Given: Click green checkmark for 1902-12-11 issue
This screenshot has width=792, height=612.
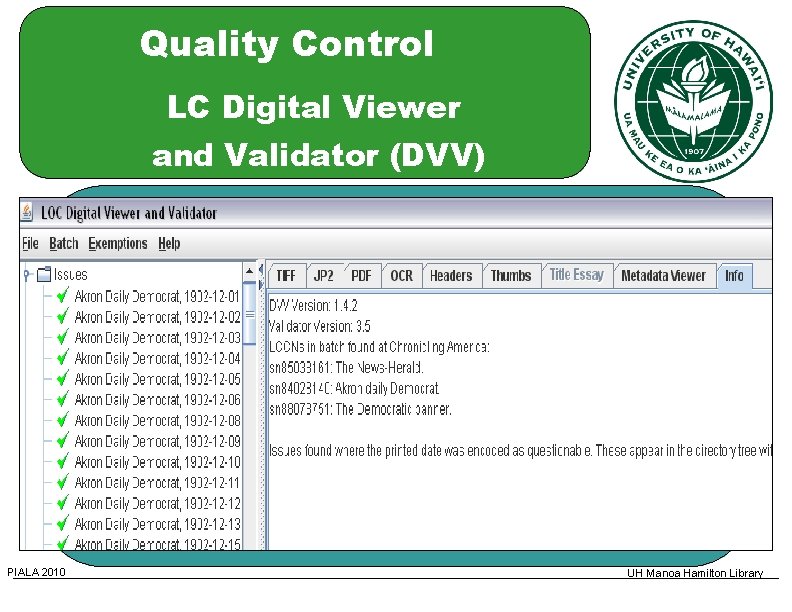Looking at the screenshot, I should 63,481.
